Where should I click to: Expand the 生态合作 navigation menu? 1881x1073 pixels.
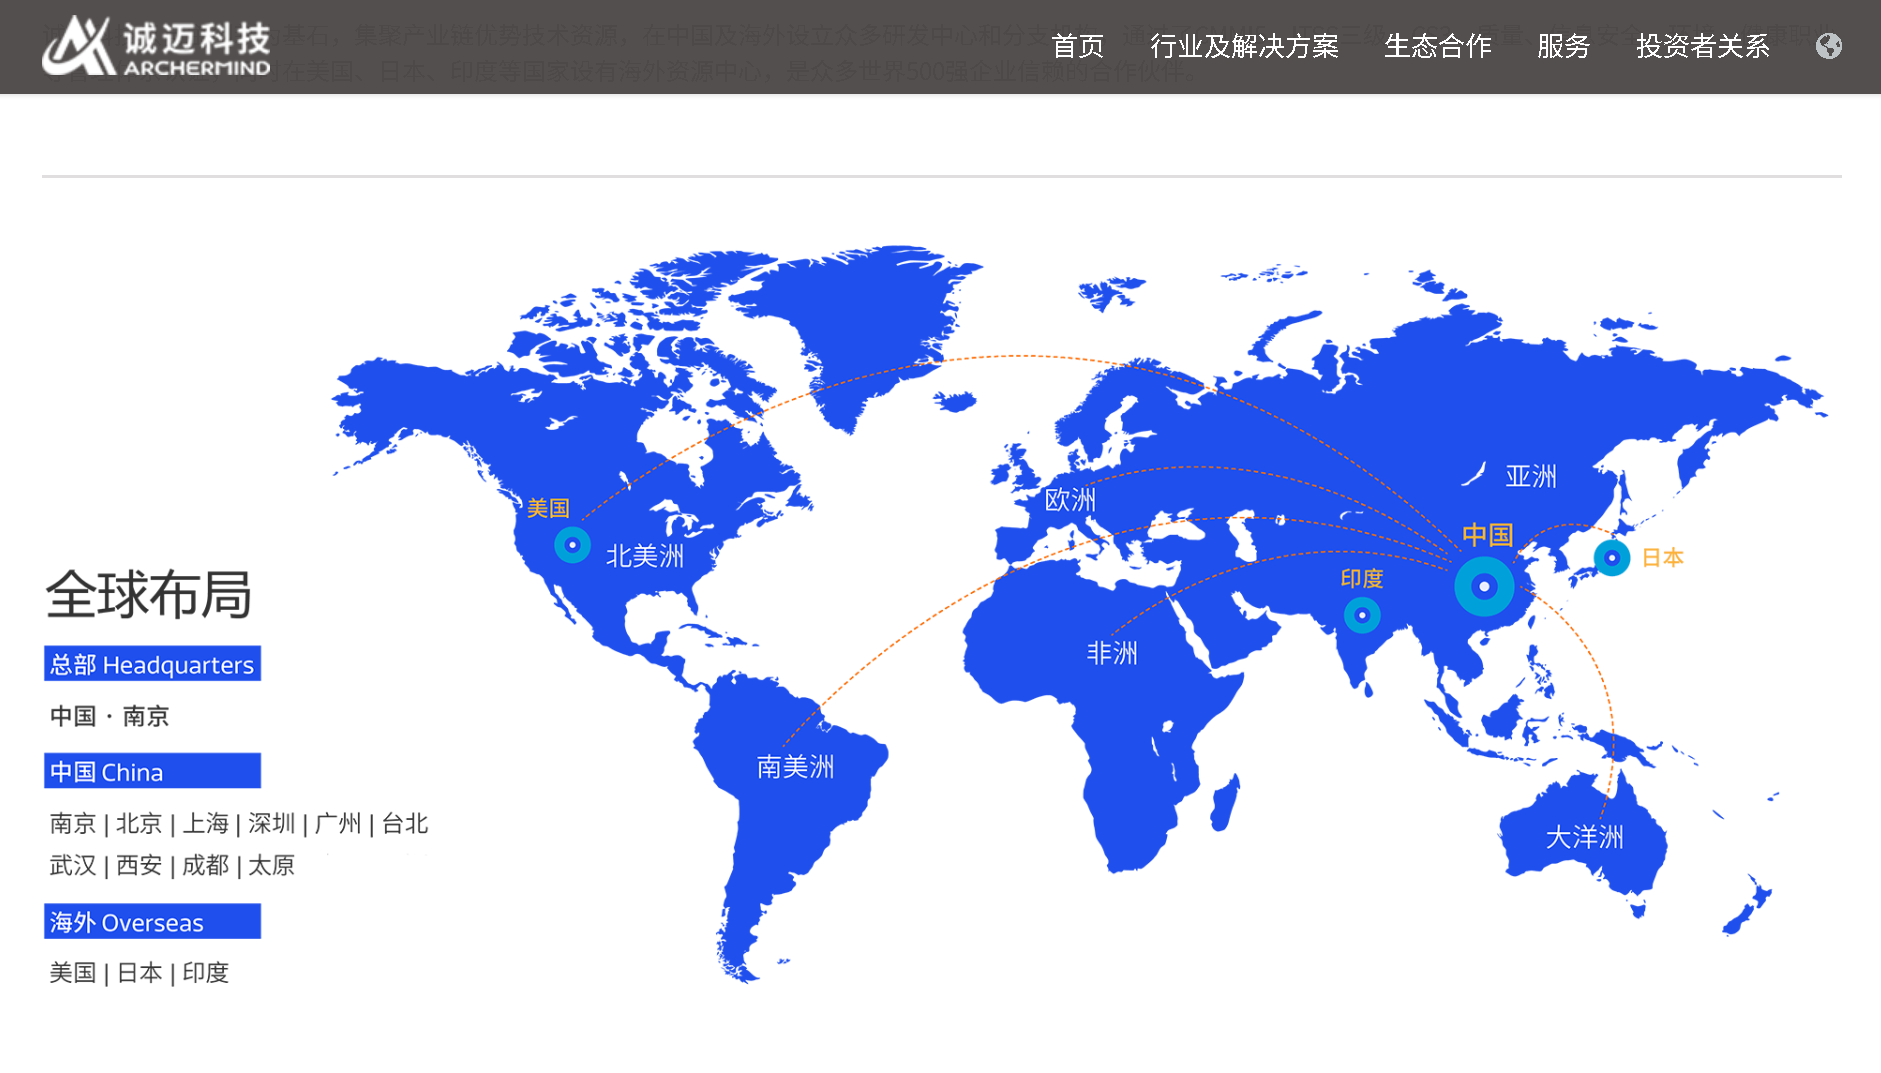click(x=1437, y=46)
